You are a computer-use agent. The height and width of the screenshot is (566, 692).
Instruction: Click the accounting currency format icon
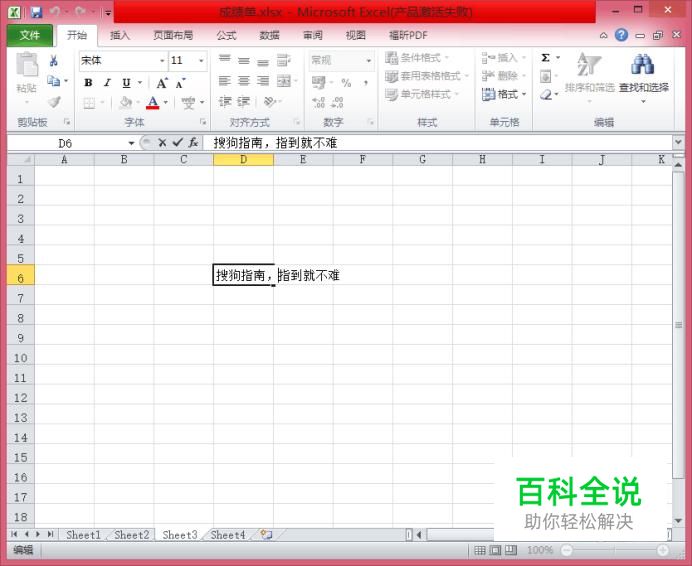pyautogui.click(x=319, y=83)
